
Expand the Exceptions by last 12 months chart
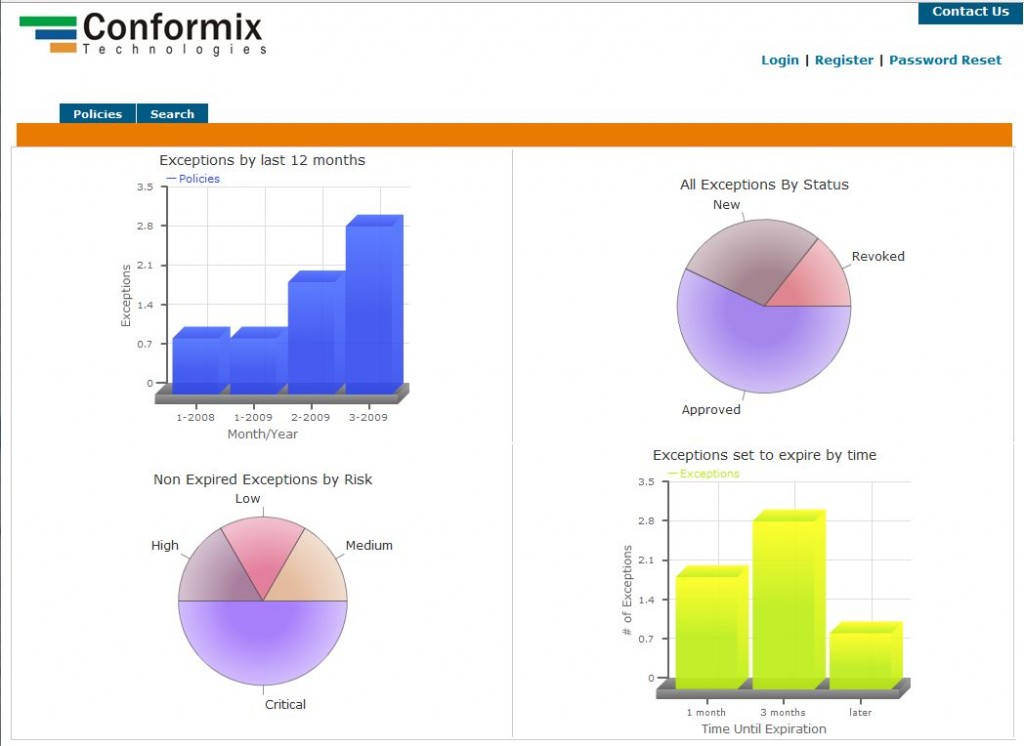pyautogui.click(x=263, y=160)
